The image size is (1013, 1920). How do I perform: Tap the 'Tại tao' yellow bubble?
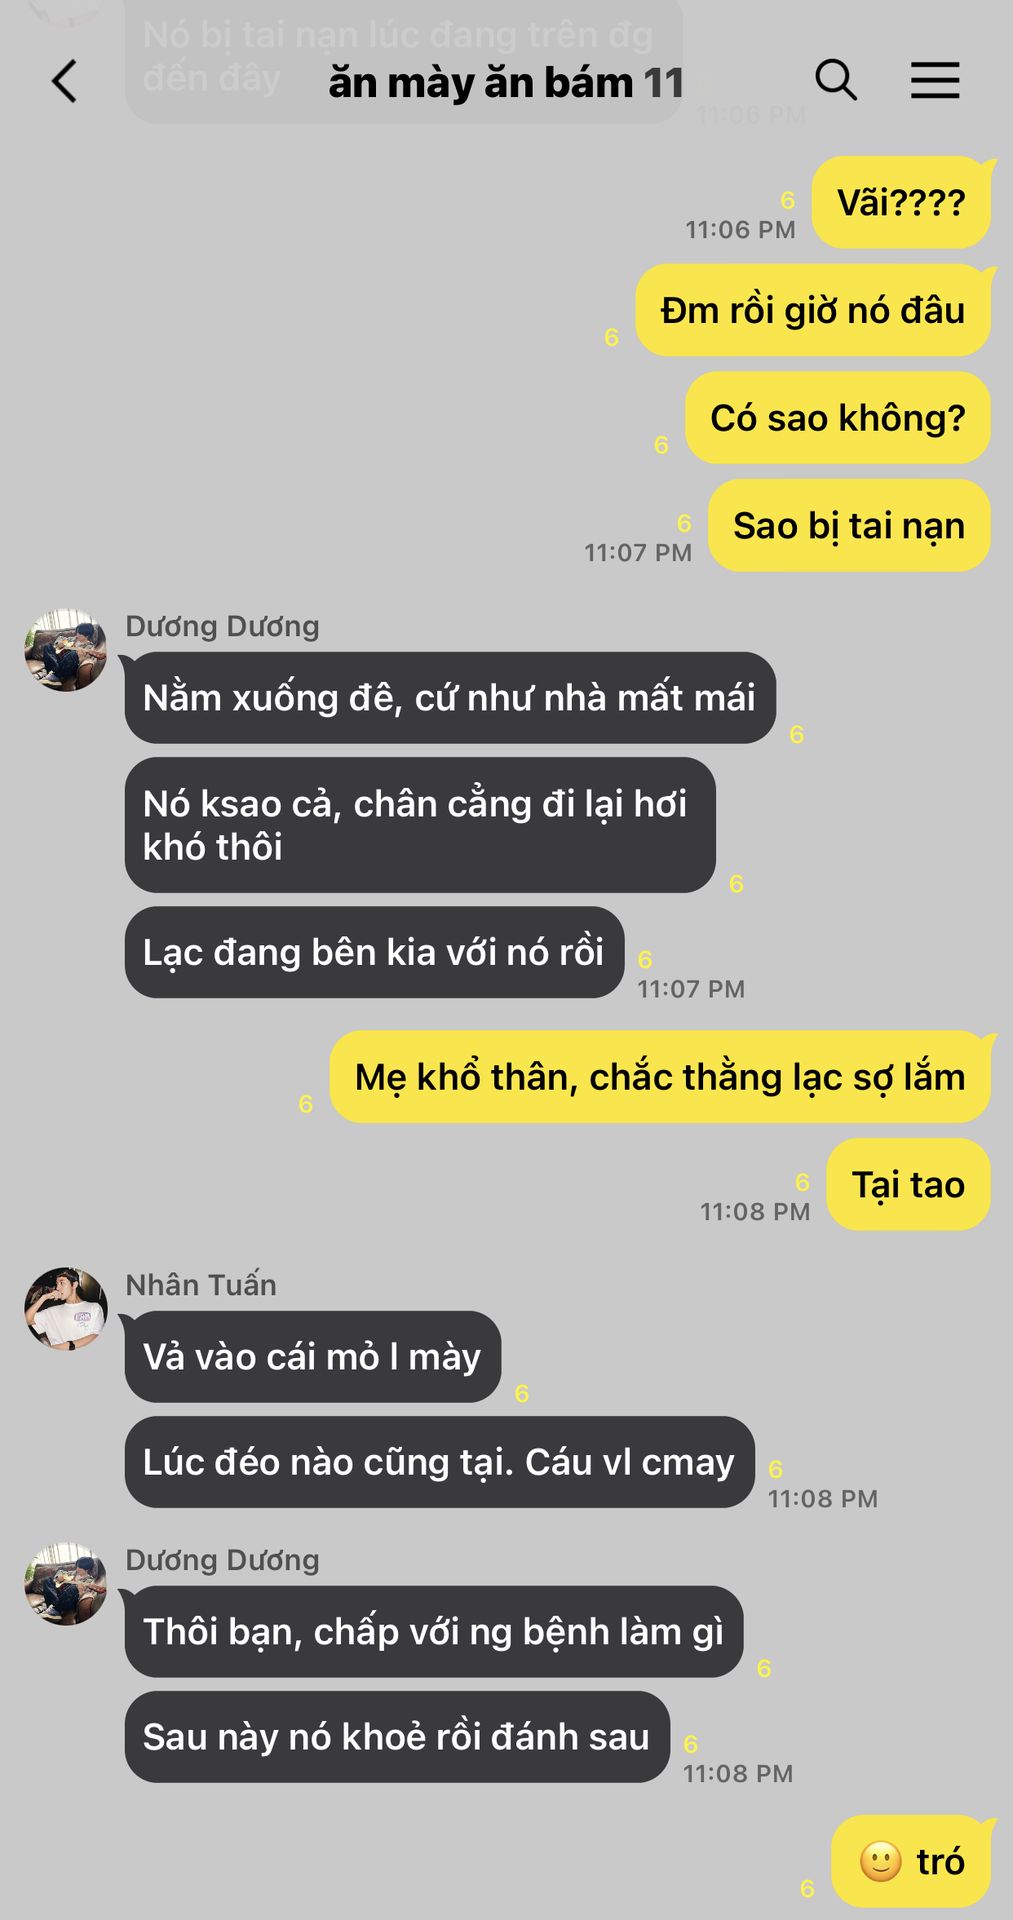[908, 1184]
